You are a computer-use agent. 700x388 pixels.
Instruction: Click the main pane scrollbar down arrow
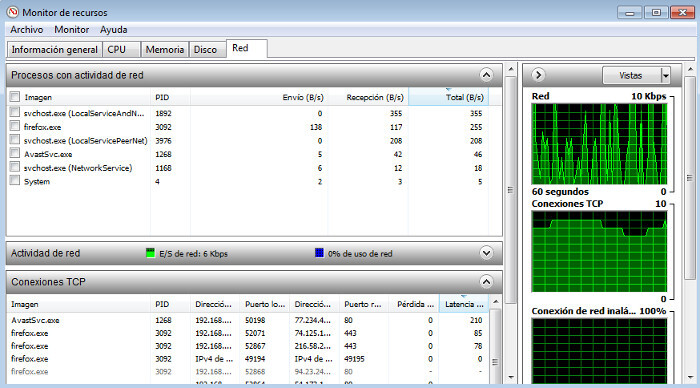(x=511, y=378)
